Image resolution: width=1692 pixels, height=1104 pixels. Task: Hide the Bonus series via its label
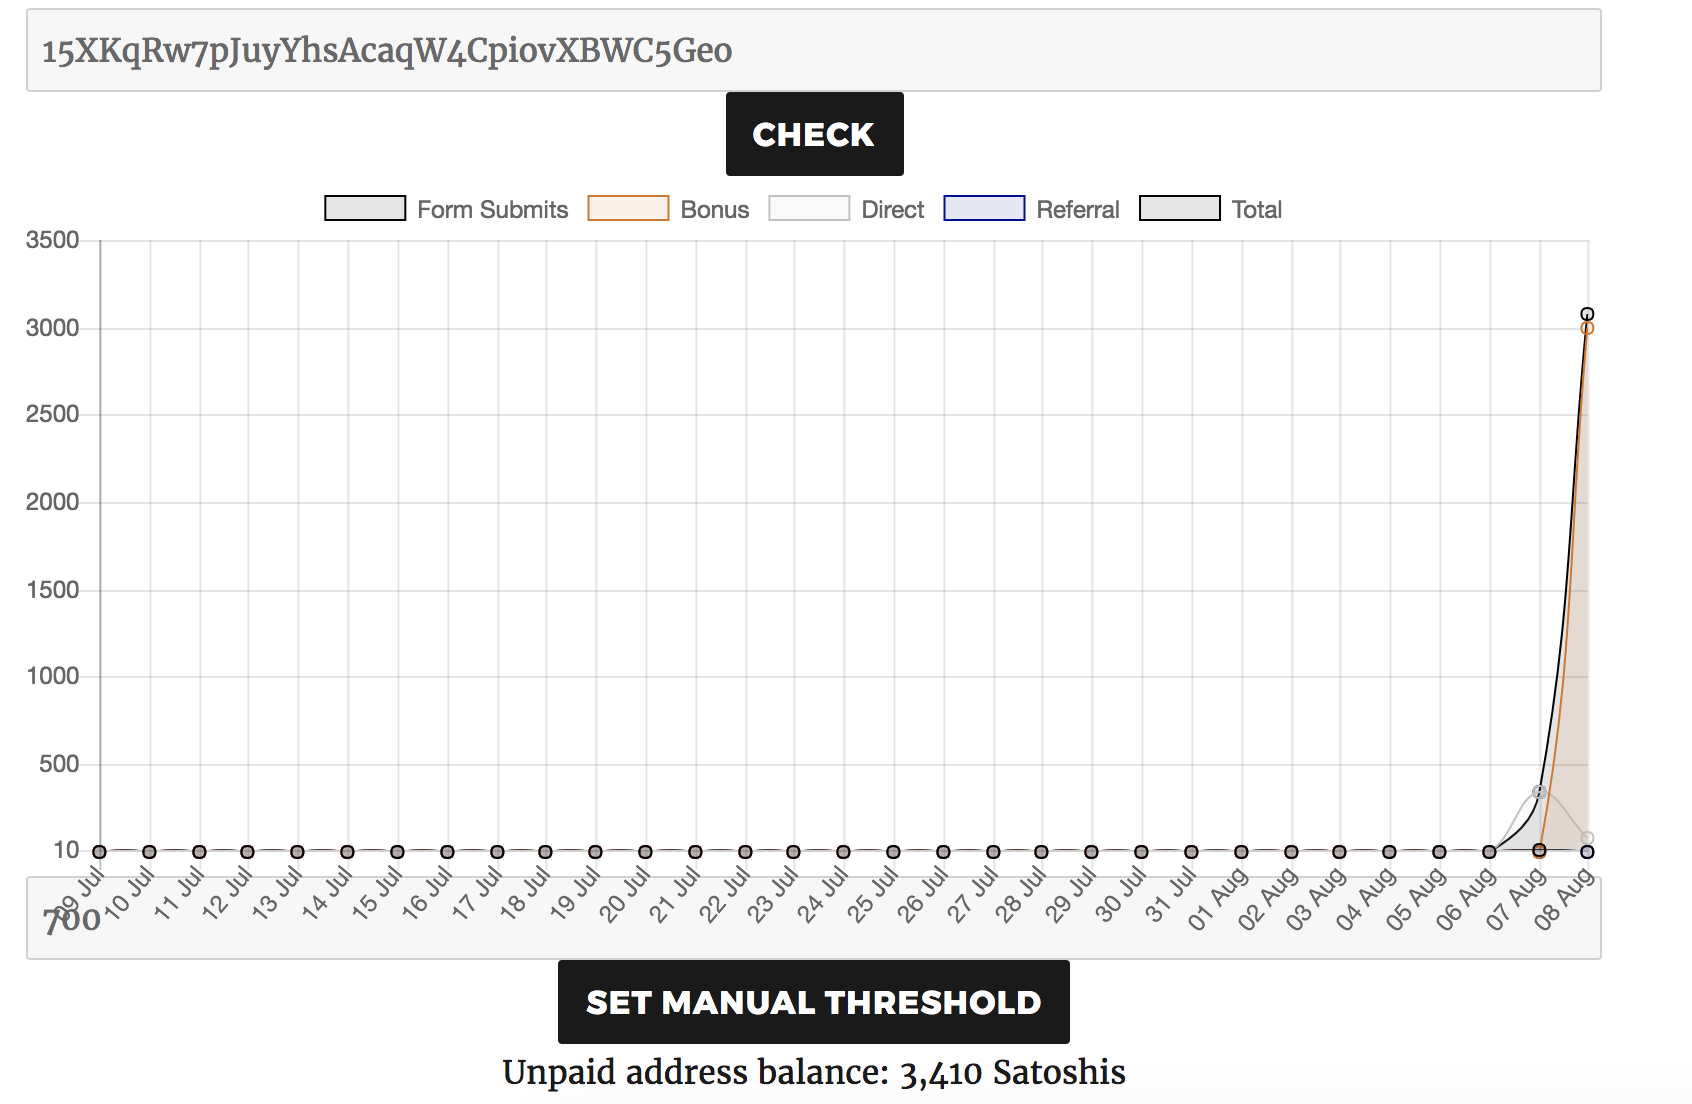[714, 209]
